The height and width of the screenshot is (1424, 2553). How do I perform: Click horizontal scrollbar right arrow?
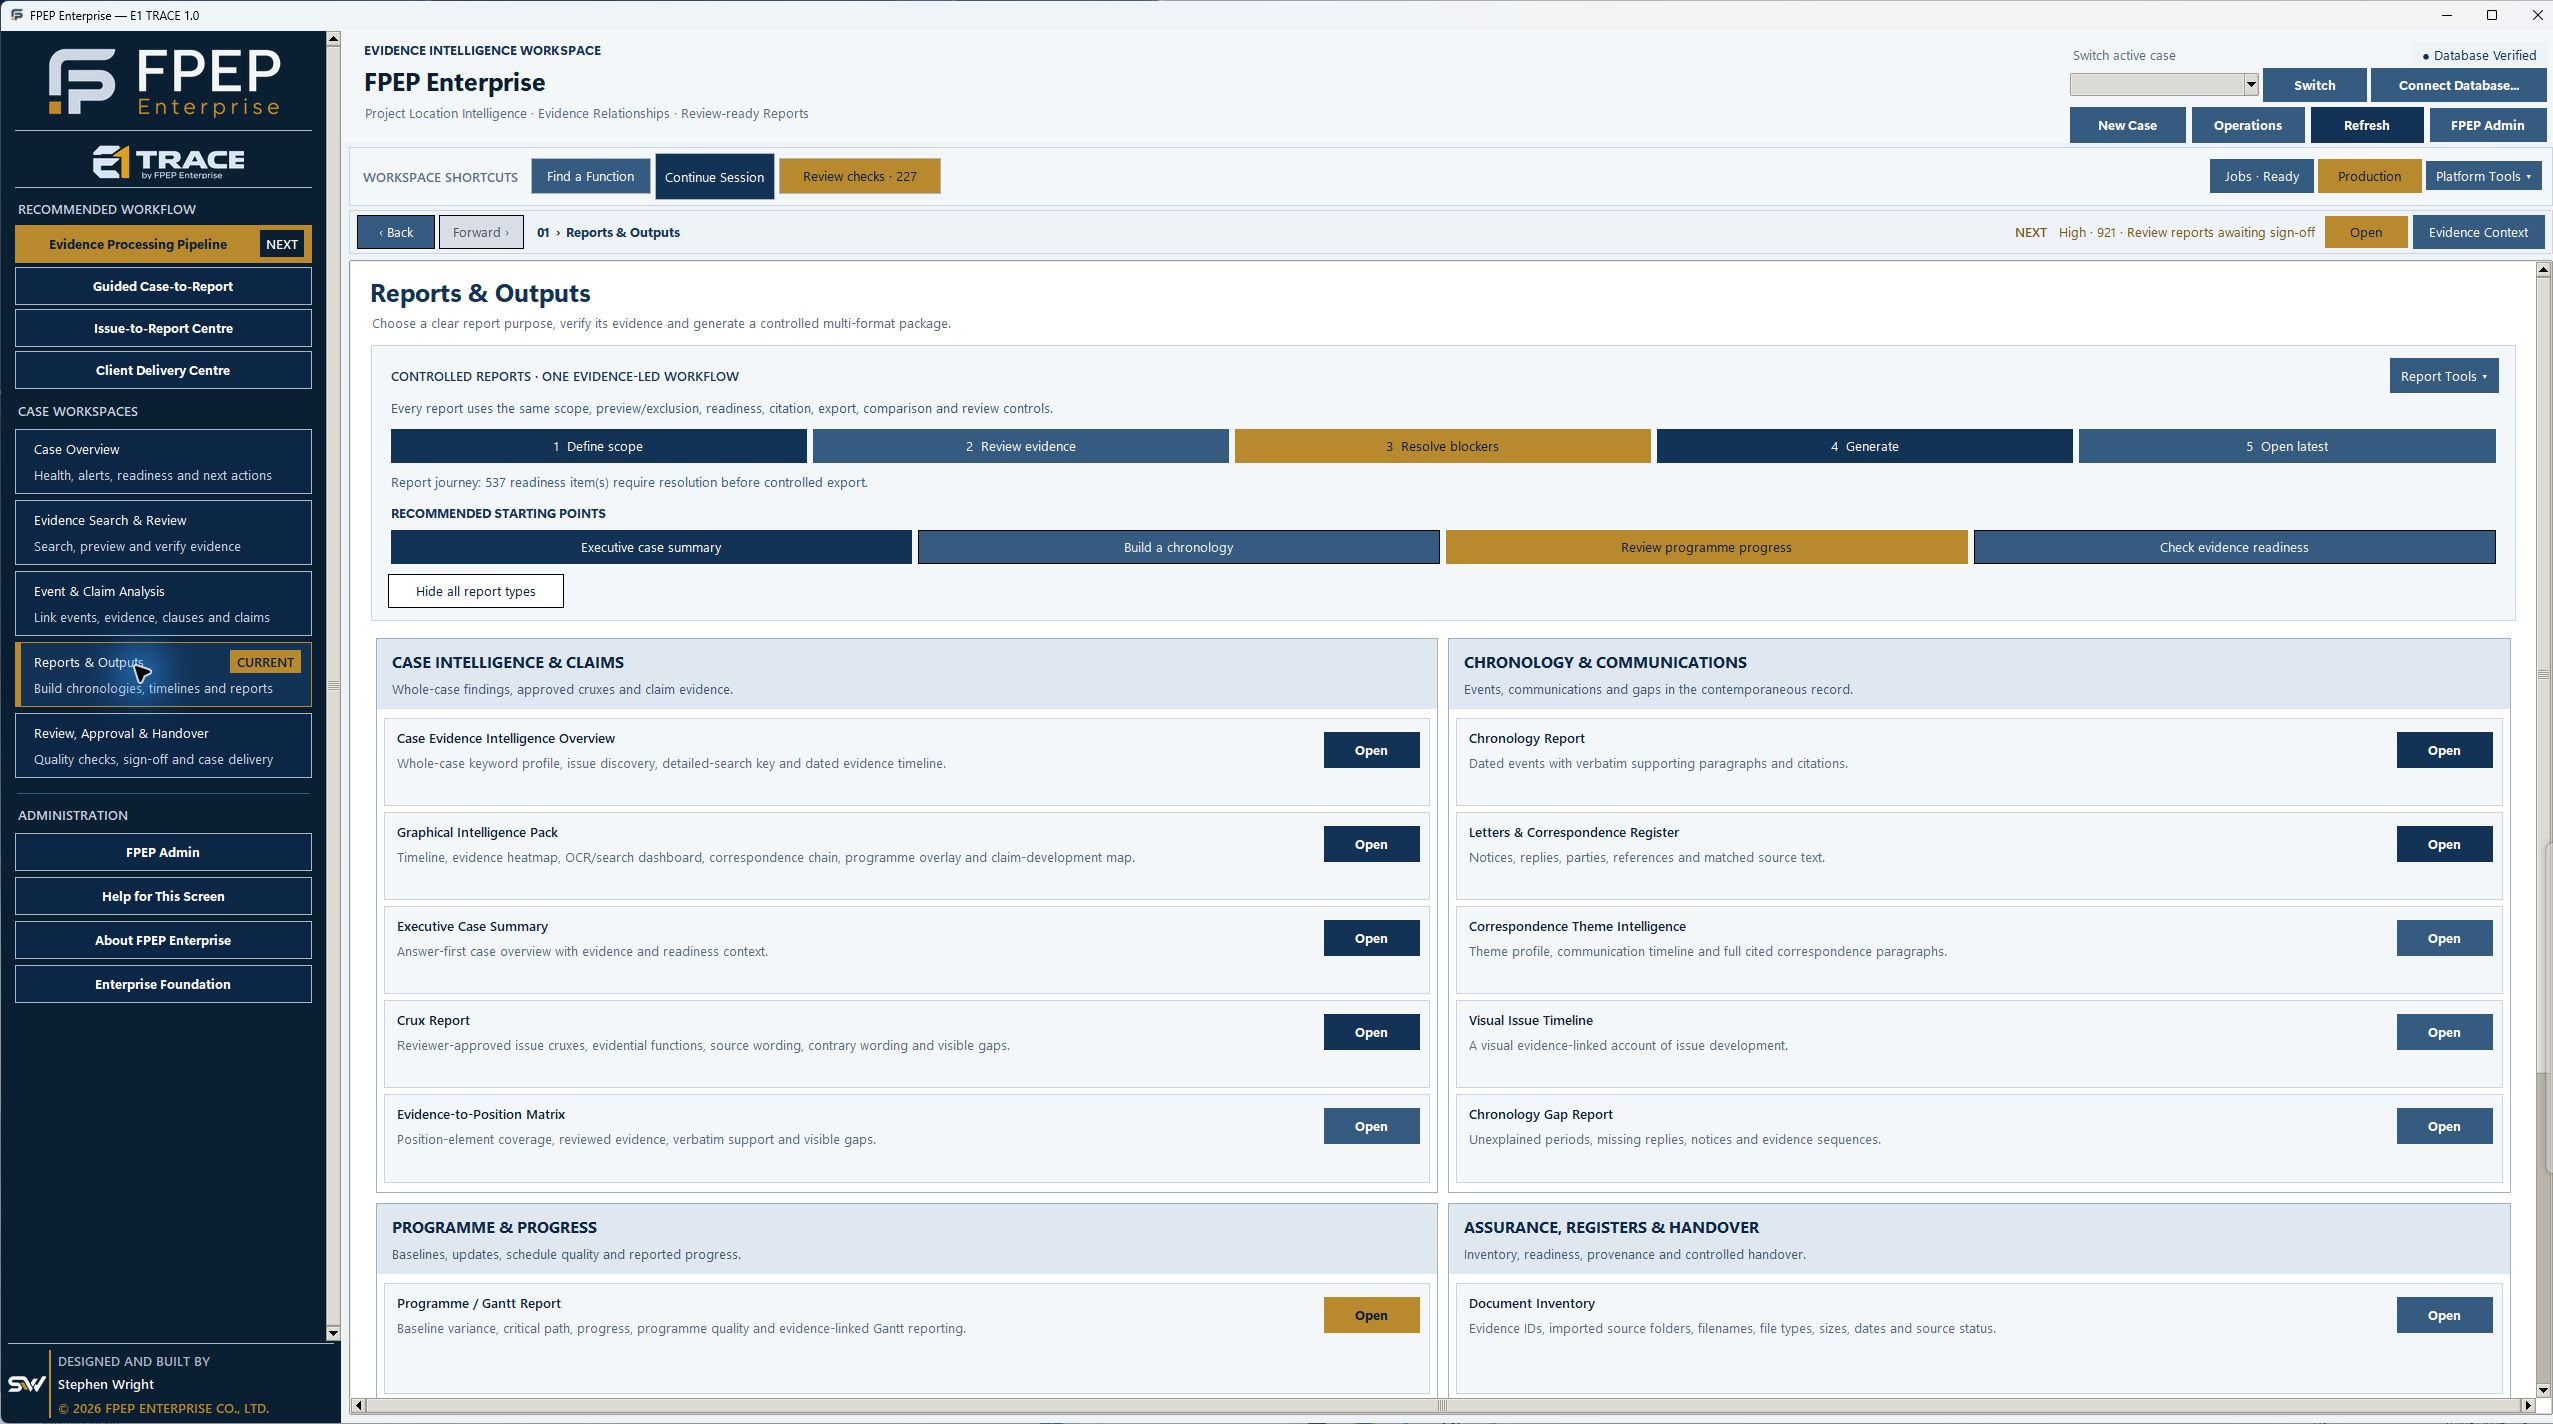coord(2527,1405)
